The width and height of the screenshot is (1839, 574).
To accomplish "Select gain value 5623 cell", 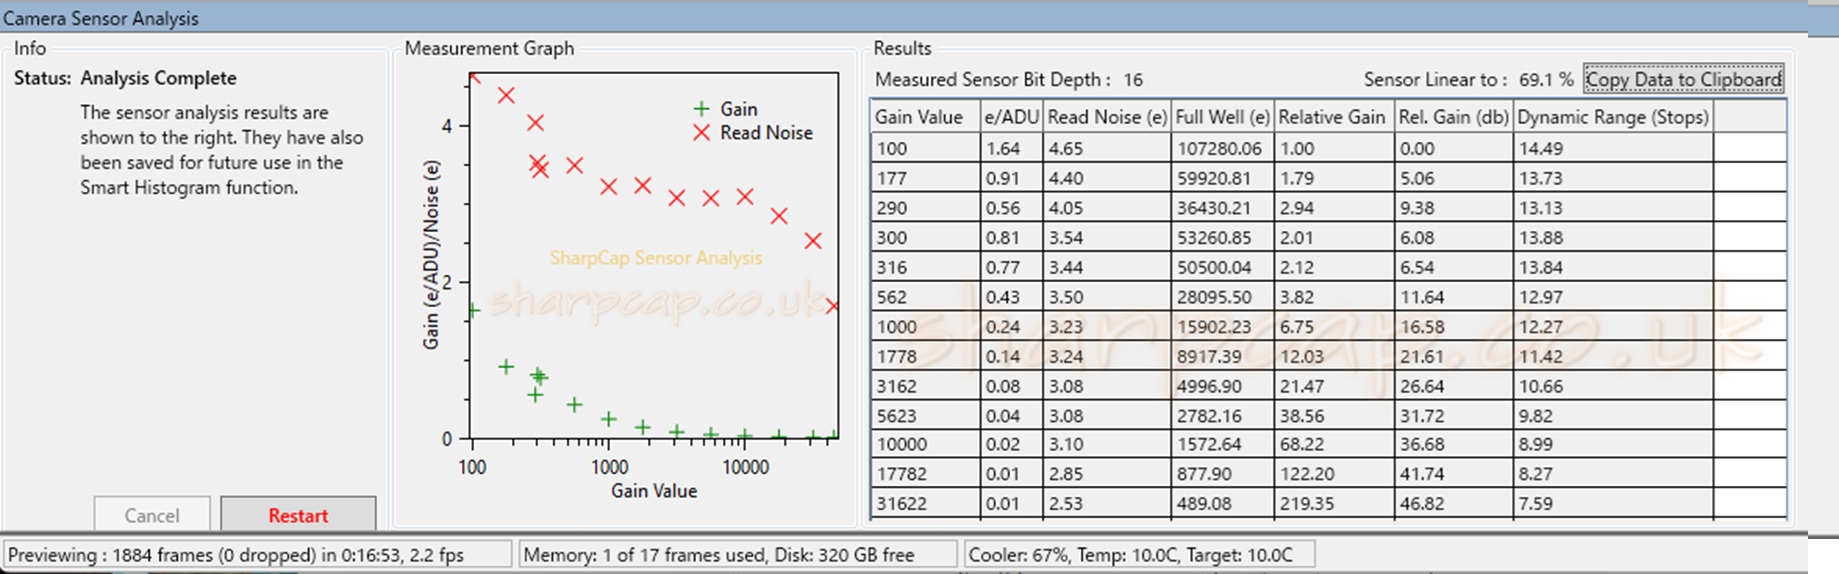I will [926, 415].
